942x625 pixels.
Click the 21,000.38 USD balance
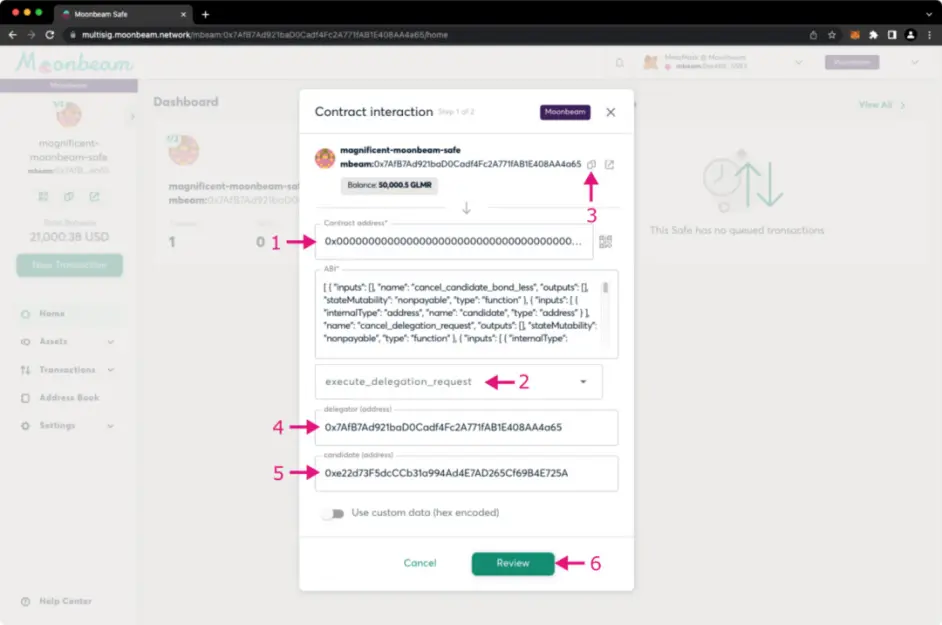click(x=69, y=237)
